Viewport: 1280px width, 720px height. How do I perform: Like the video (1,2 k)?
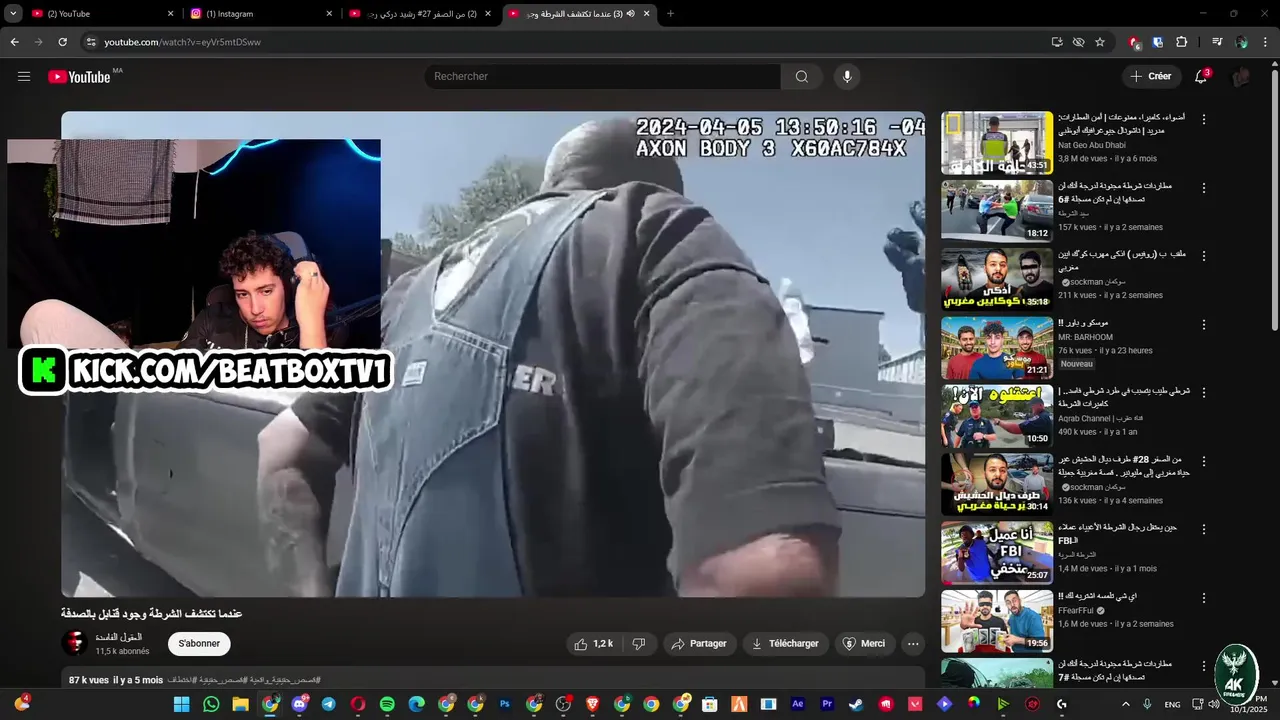pyautogui.click(x=595, y=644)
